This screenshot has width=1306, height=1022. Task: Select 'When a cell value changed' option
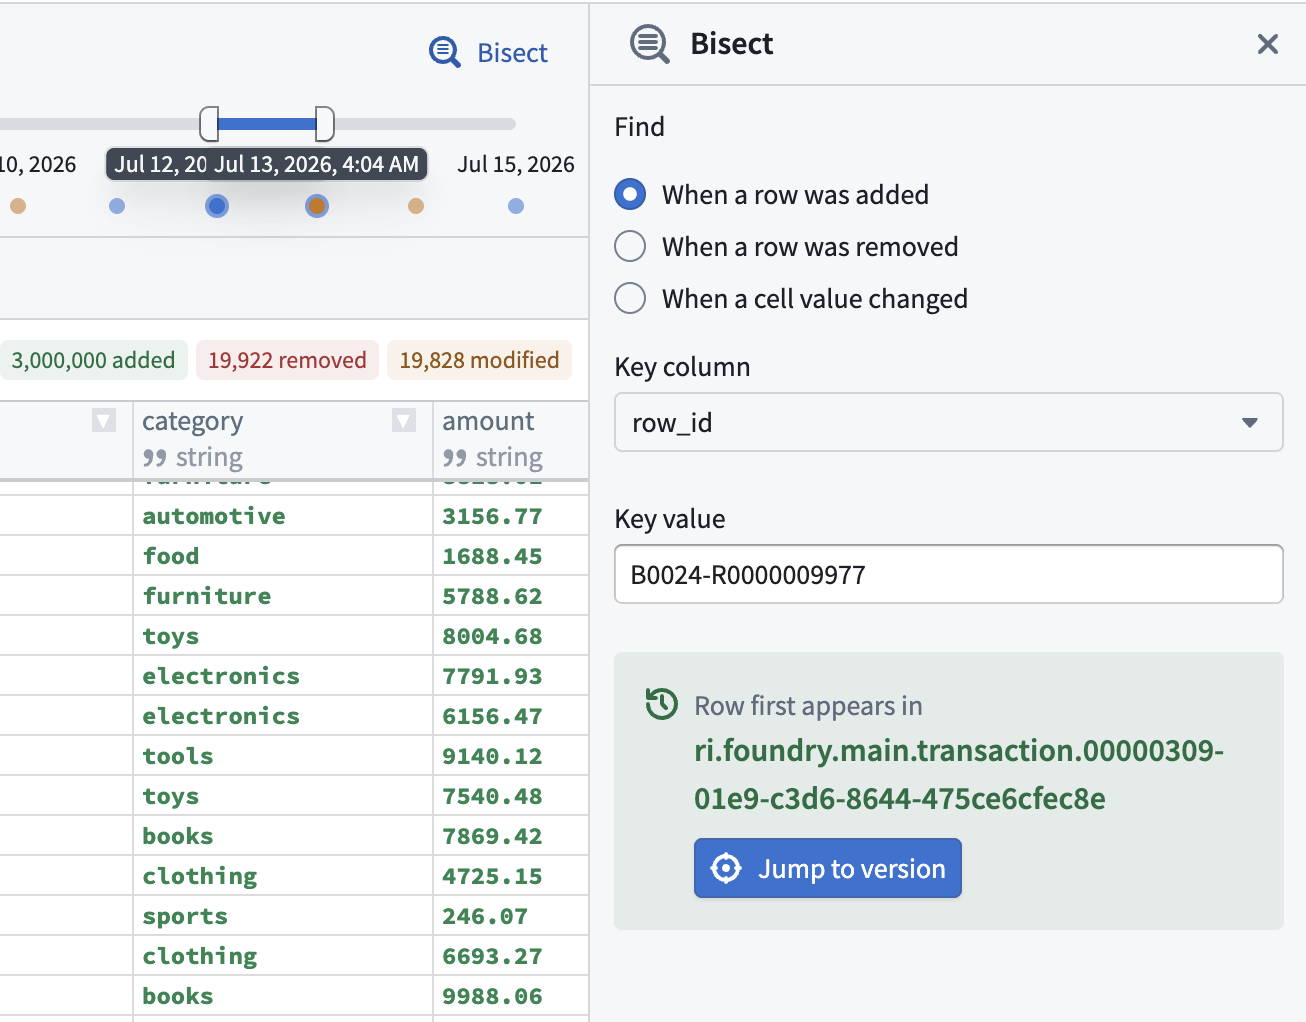630,298
